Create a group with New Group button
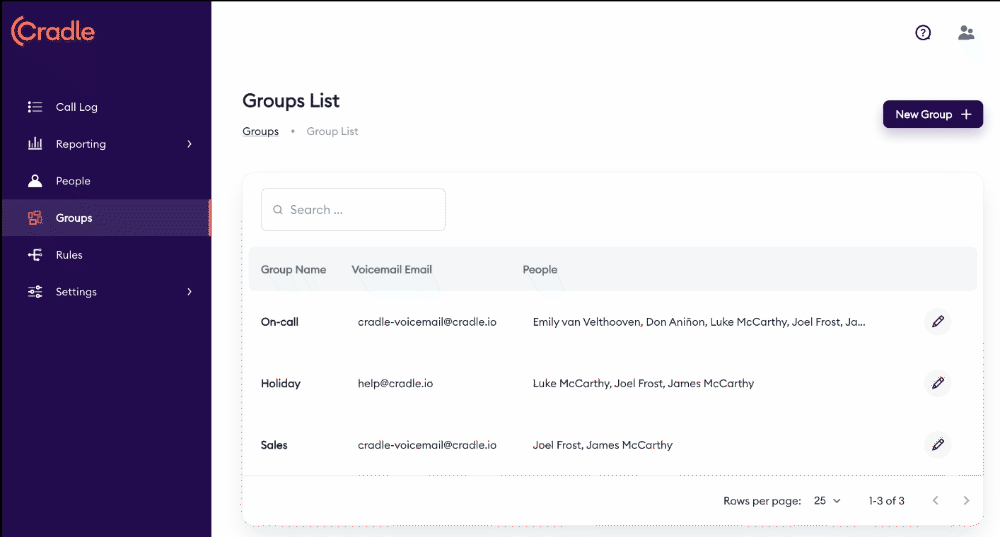The width and height of the screenshot is (1000, 537). click(932, 114)
